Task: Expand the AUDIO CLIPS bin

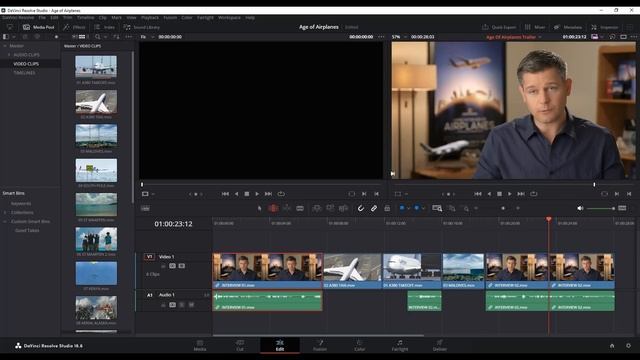Action: [x=9, y=55]
